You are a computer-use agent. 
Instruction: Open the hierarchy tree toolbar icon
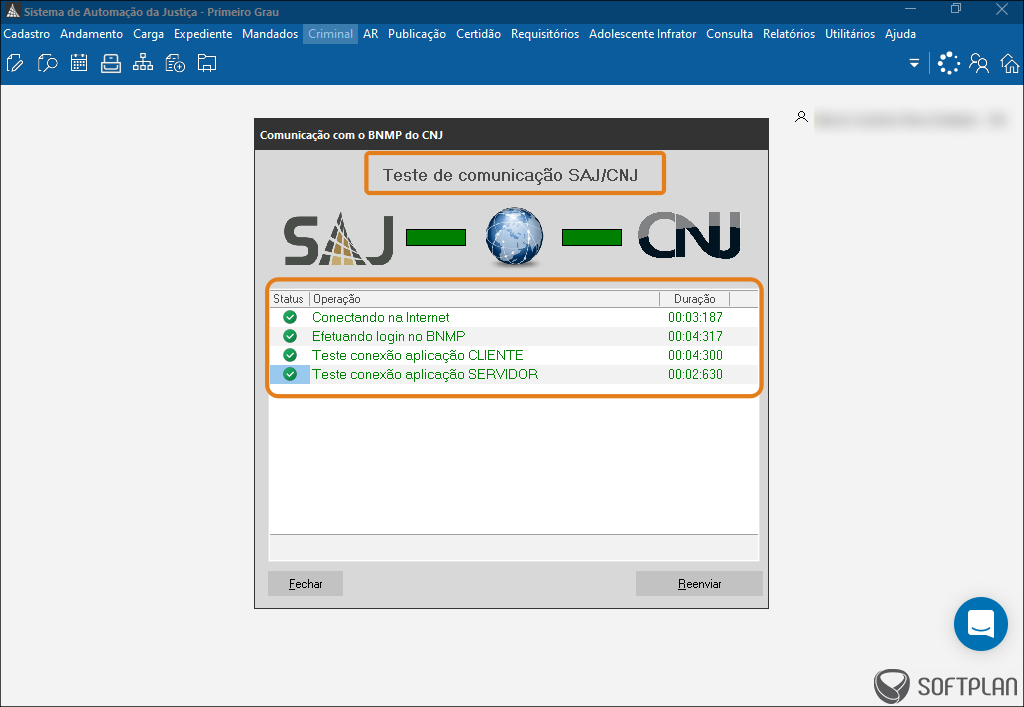click(142, 63)
